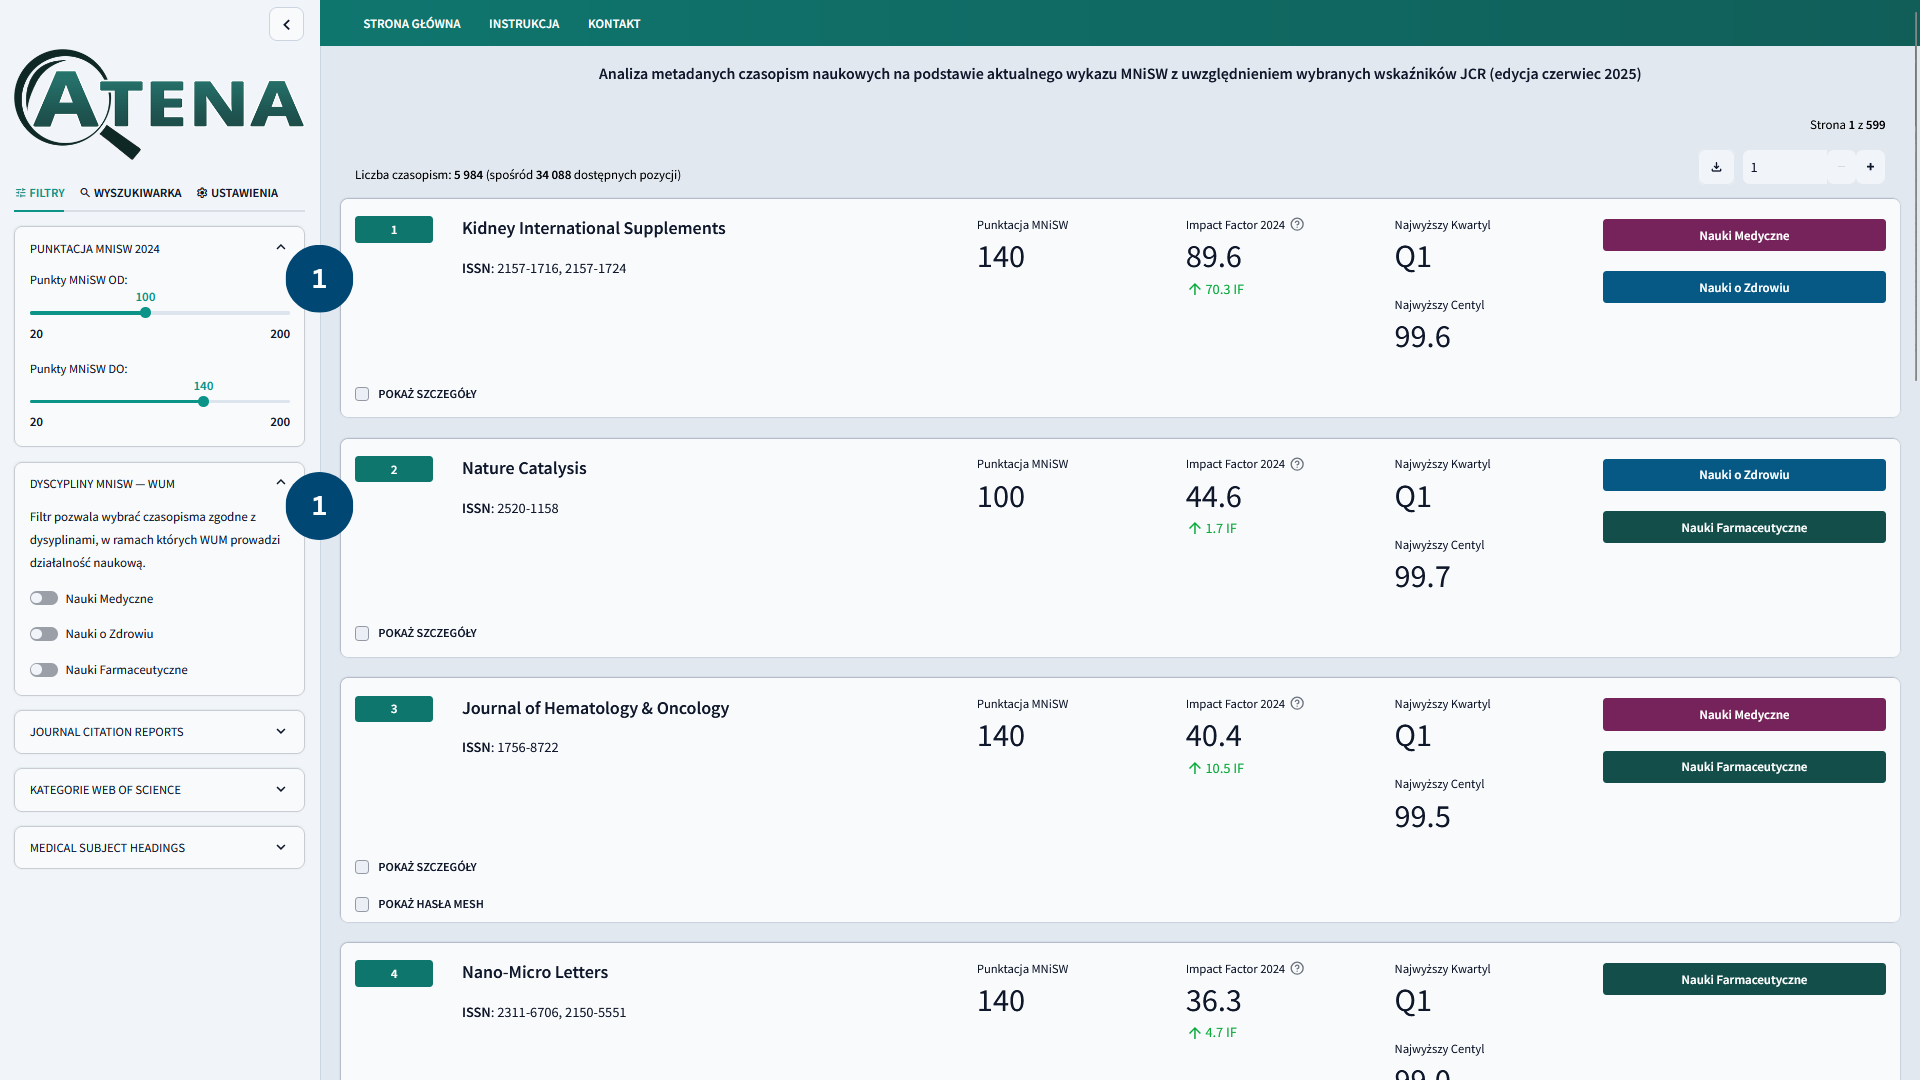Image resolution: width=1920 pixels, height=1080 pixels.
Task: Click the rank badge number 4
Action: pos(394,973)
